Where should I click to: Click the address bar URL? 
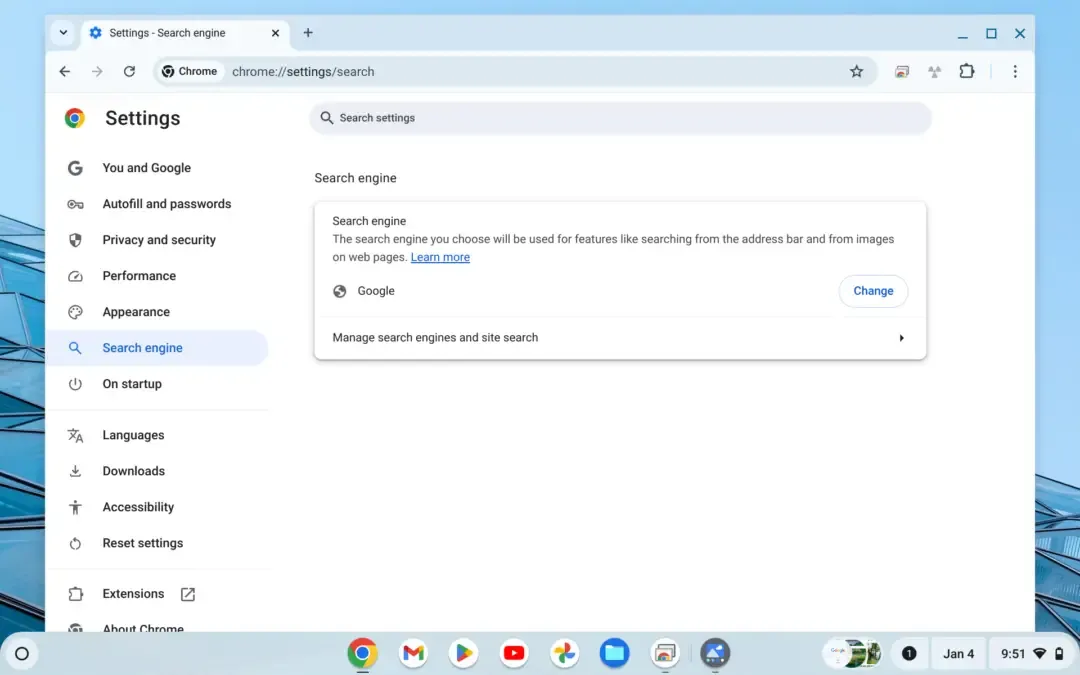click(x=303, y=72)
